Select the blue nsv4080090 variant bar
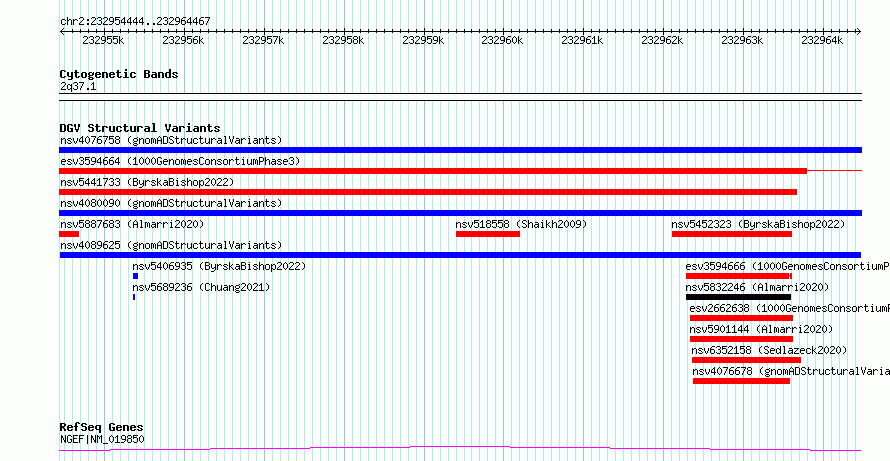 coord(460,213)
